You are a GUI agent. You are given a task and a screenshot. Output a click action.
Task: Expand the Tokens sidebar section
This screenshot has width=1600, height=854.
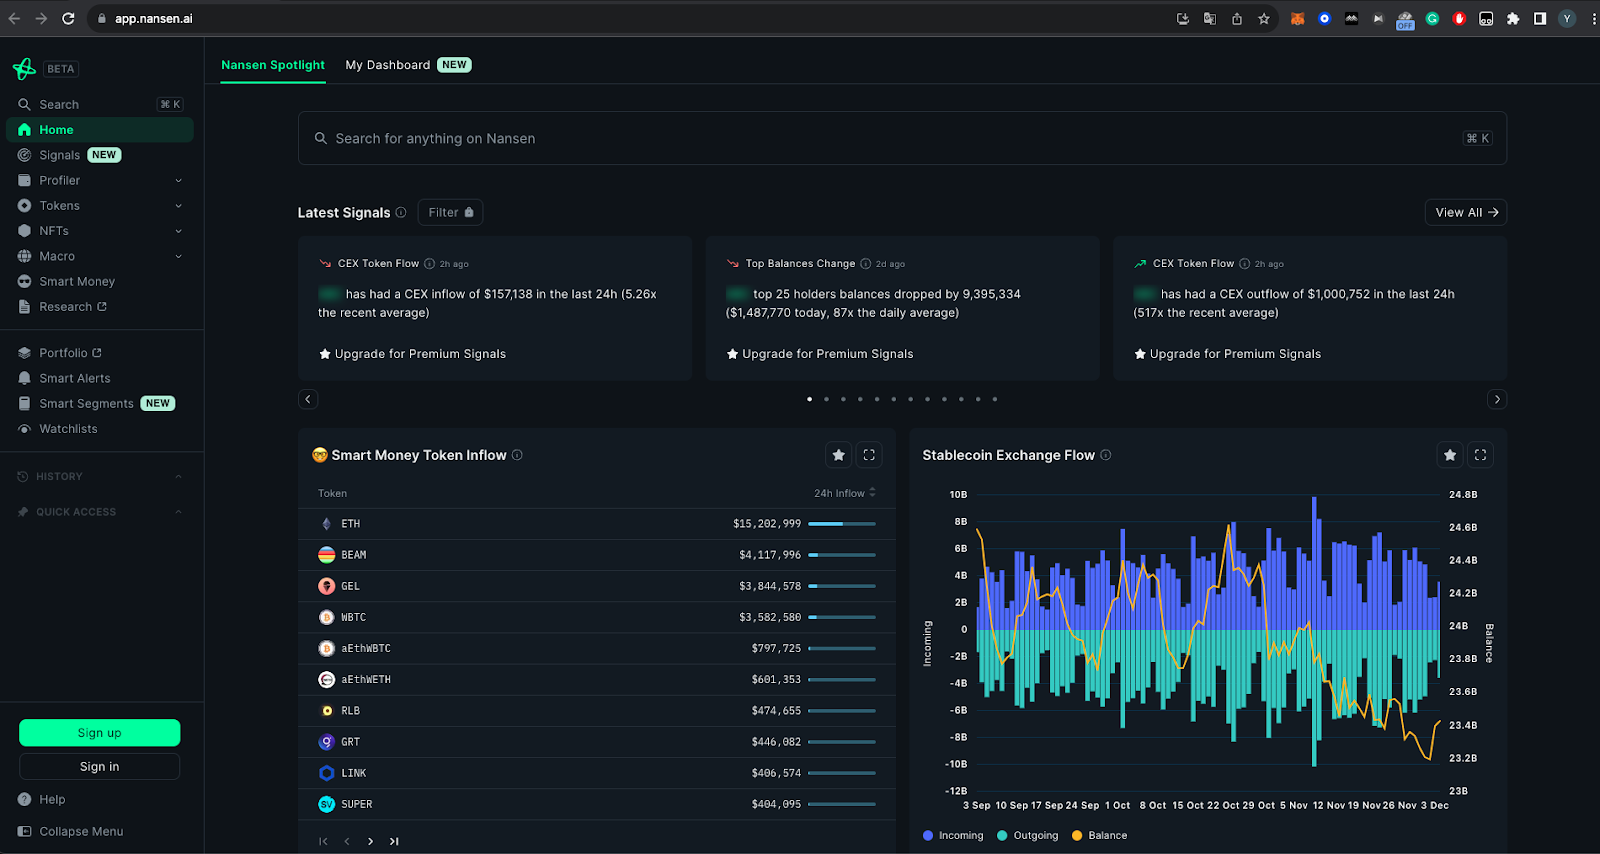pos(100,206)
